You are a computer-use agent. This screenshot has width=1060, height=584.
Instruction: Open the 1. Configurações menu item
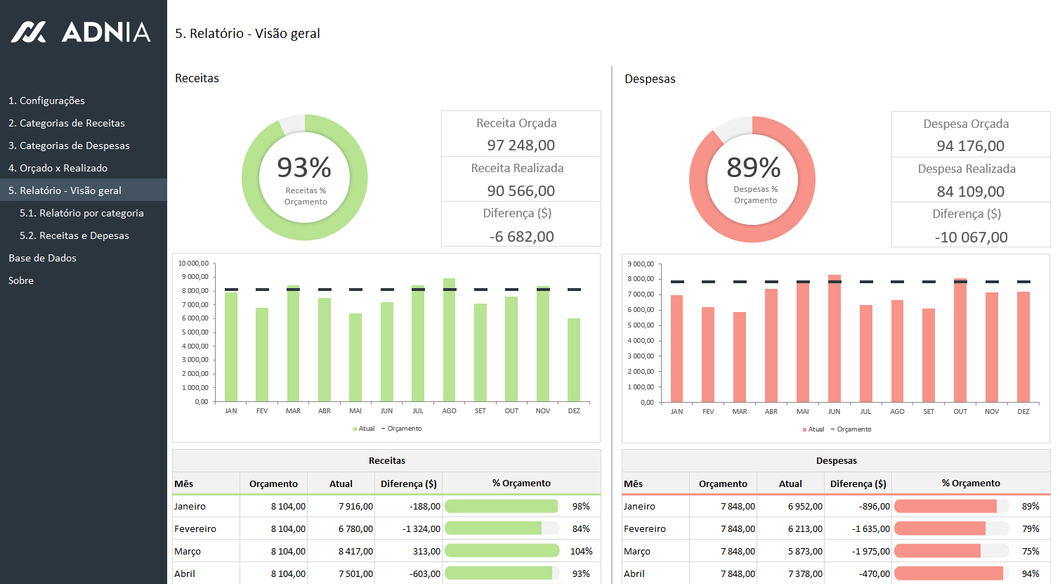point(47,101)
